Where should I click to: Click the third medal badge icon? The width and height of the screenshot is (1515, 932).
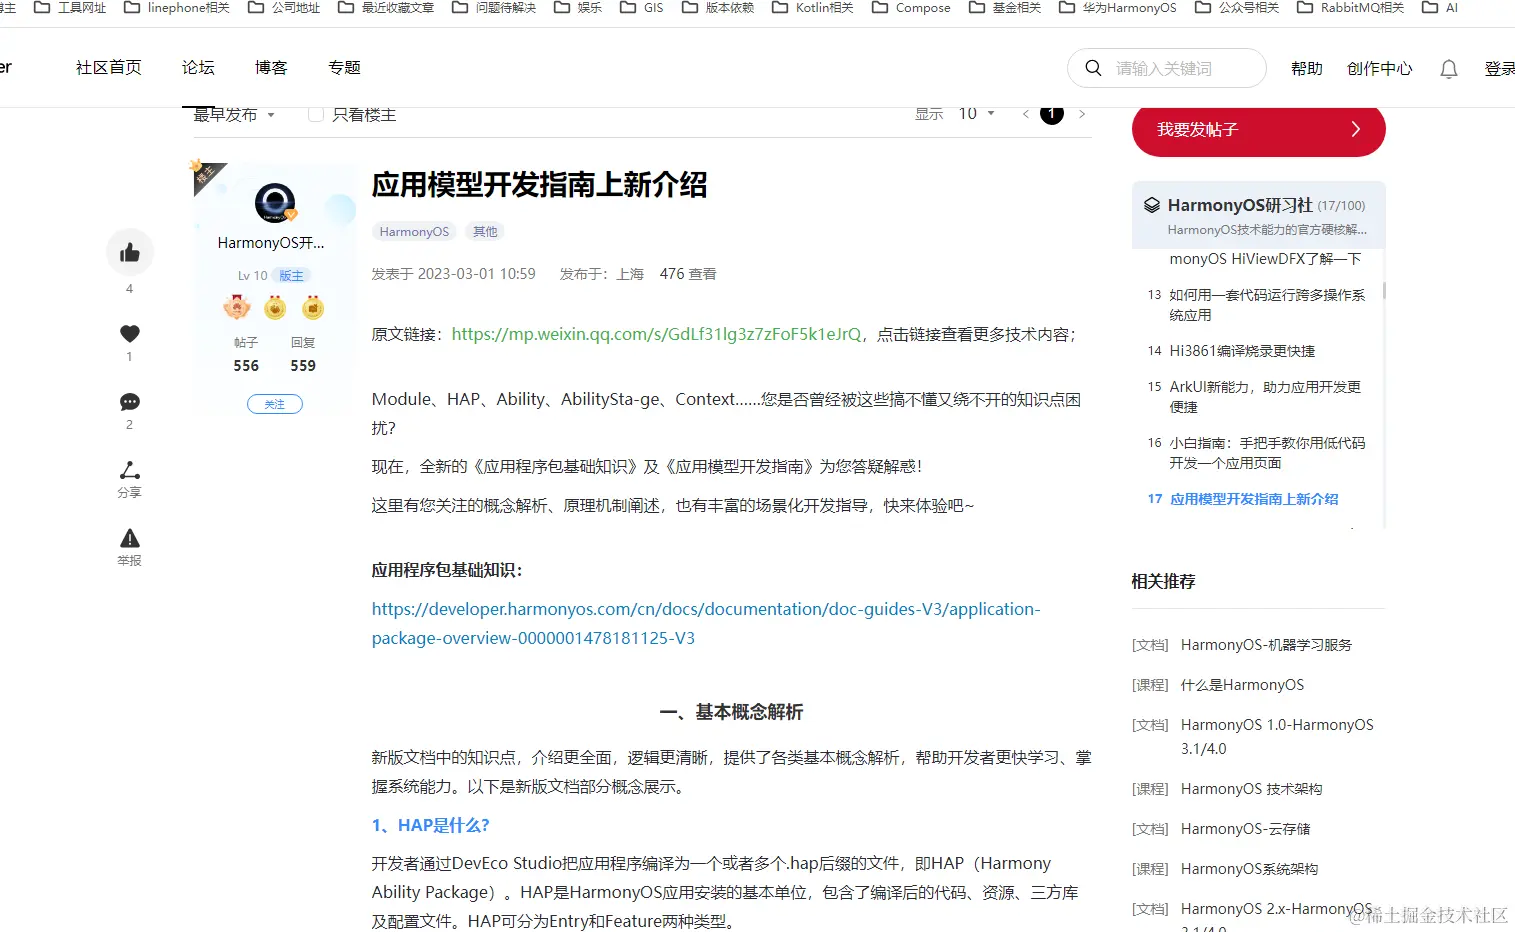pos(313,307)
